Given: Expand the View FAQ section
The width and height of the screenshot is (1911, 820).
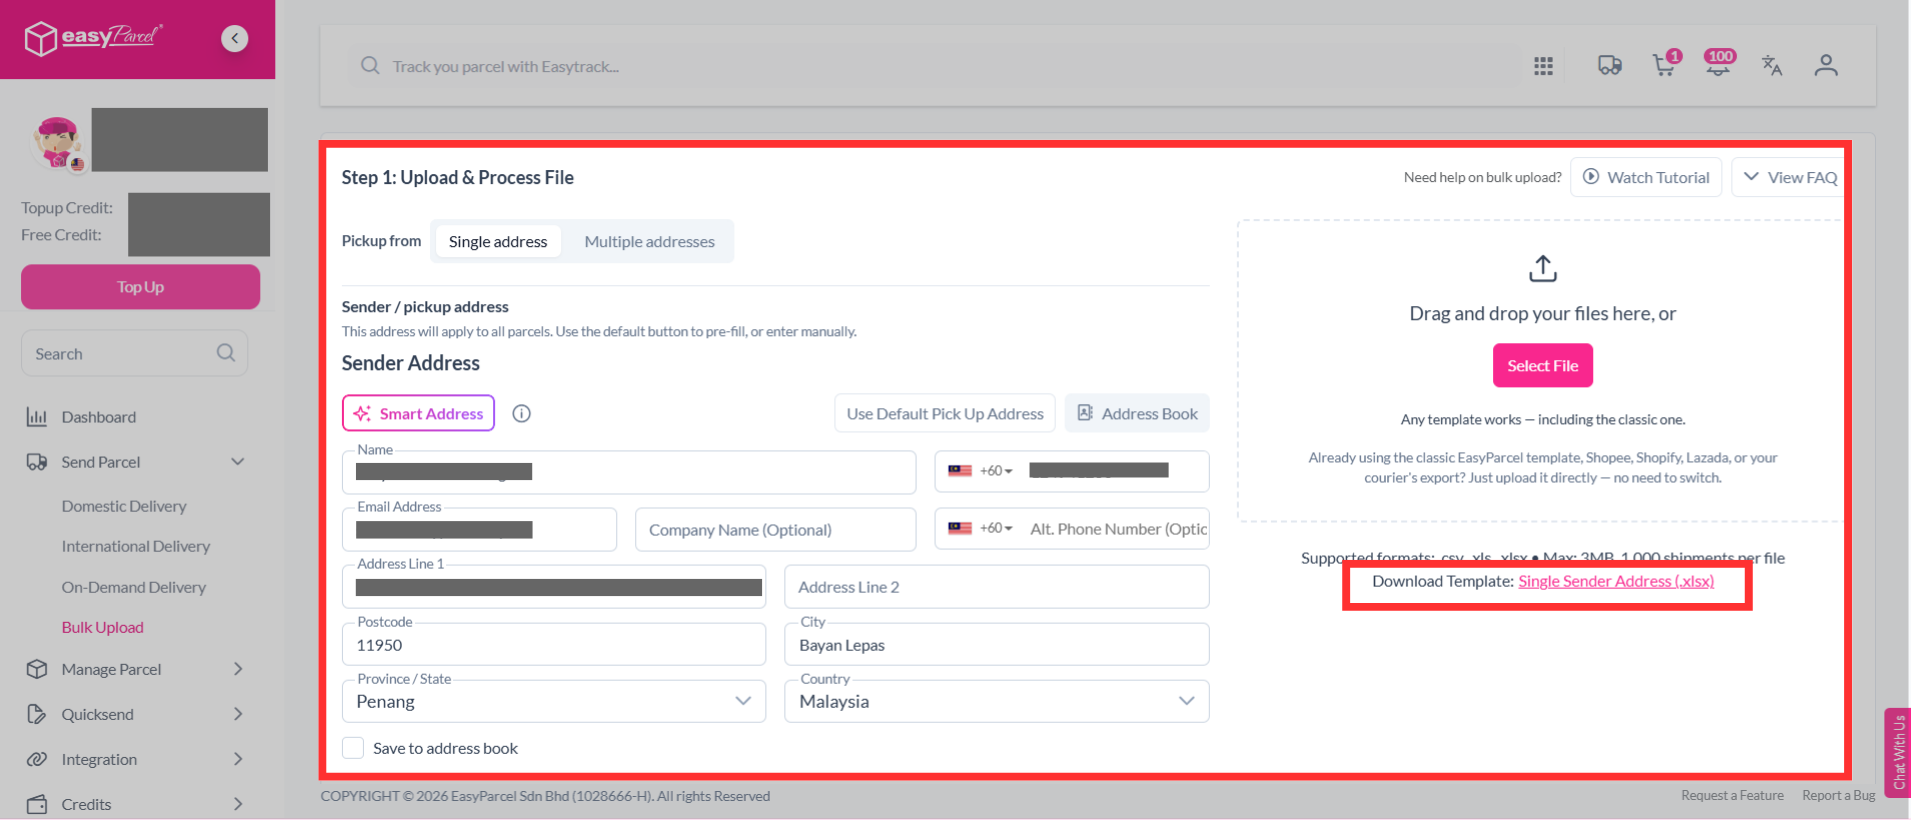Looking at the screenshot, I should pyautogui.click(x=1790, y=177).
